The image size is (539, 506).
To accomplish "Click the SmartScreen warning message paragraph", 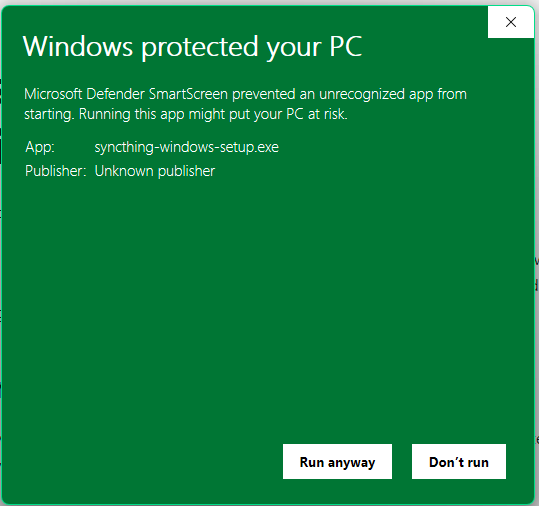I will [245, 104].
